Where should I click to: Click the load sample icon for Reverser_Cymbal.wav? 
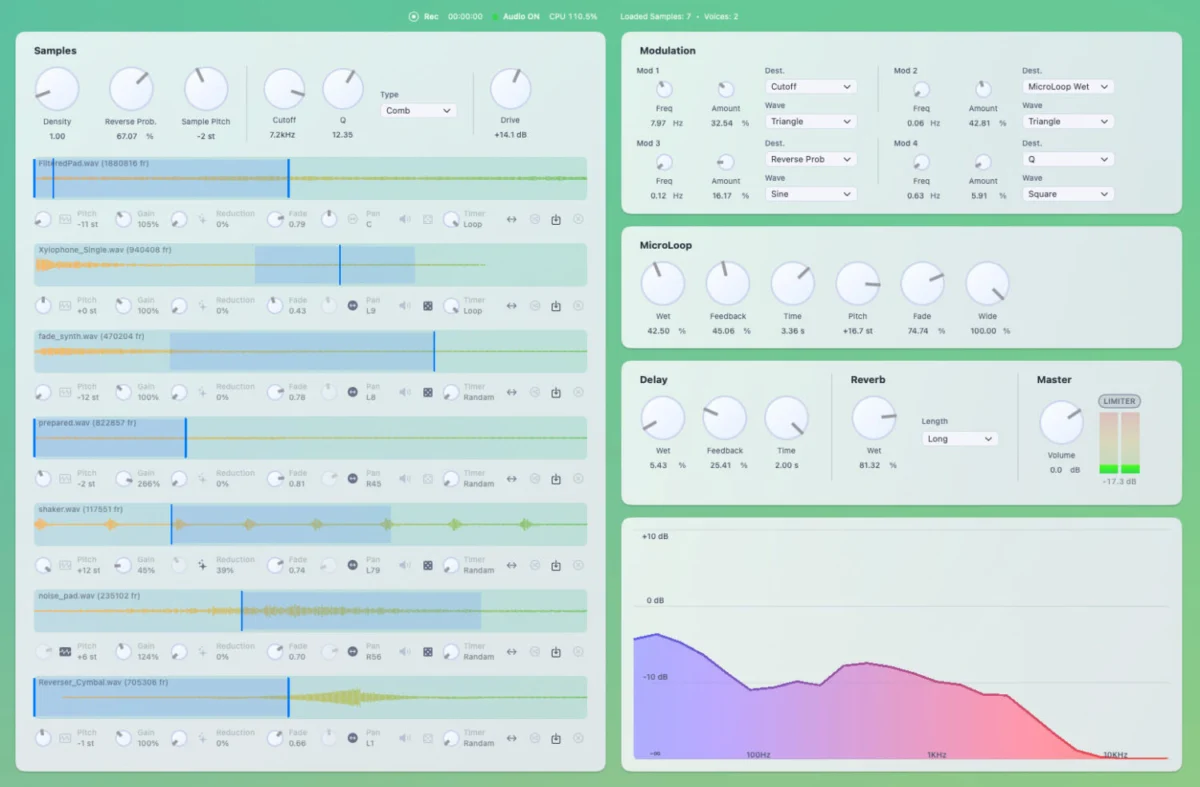[556, 738]
